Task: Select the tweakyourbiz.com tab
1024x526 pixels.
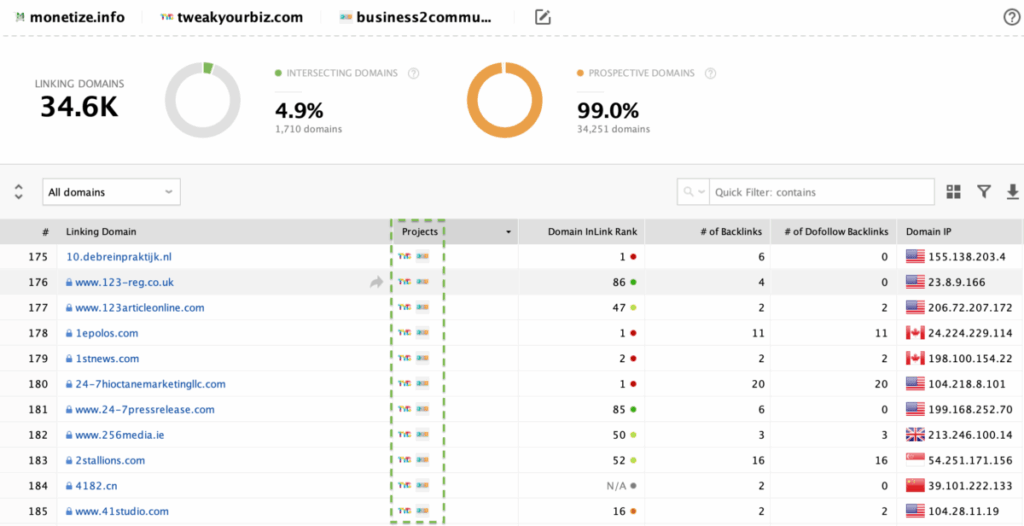Action: coord(232,17)
